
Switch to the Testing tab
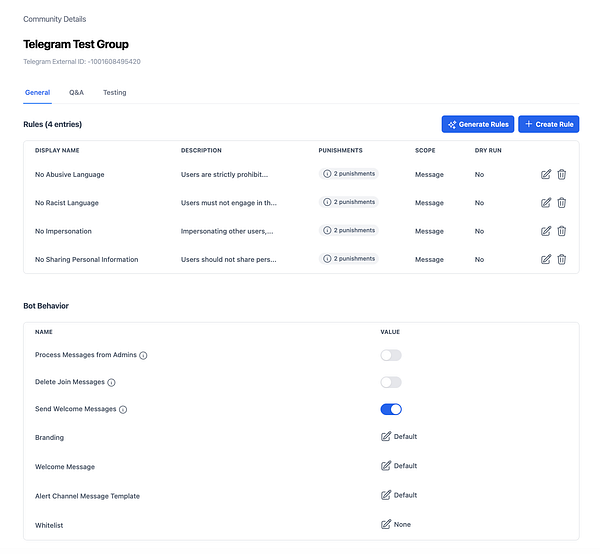(x=114, y=93)
